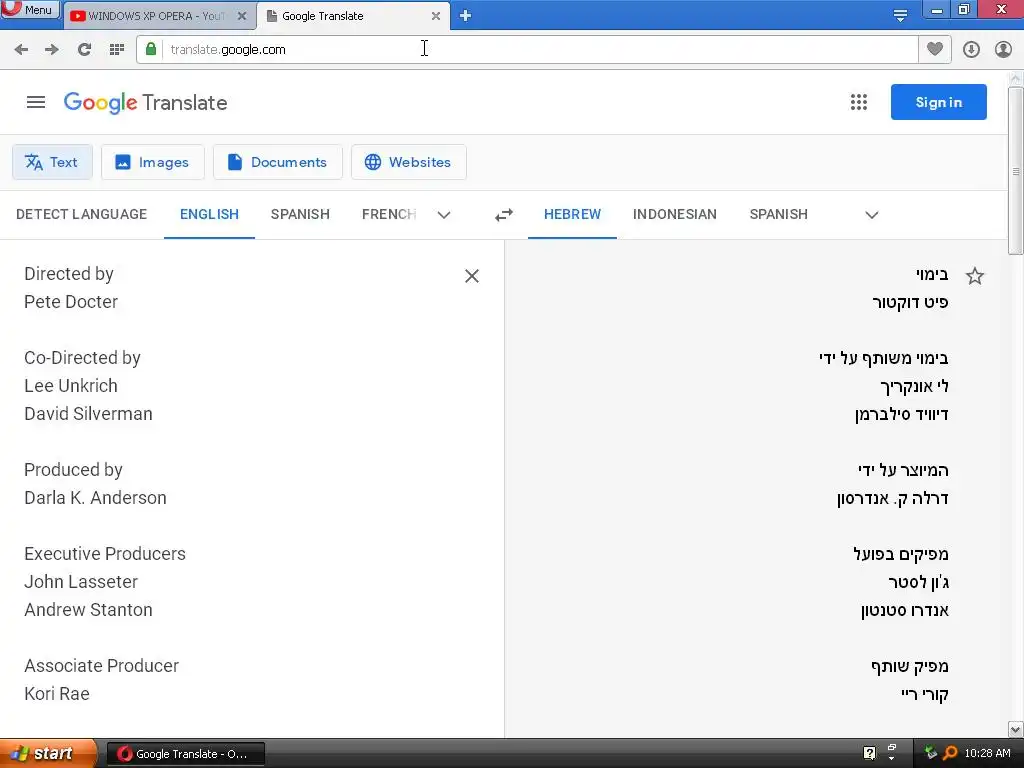
Task: Close the Google Translate browser tab
Action: (436, 16)
